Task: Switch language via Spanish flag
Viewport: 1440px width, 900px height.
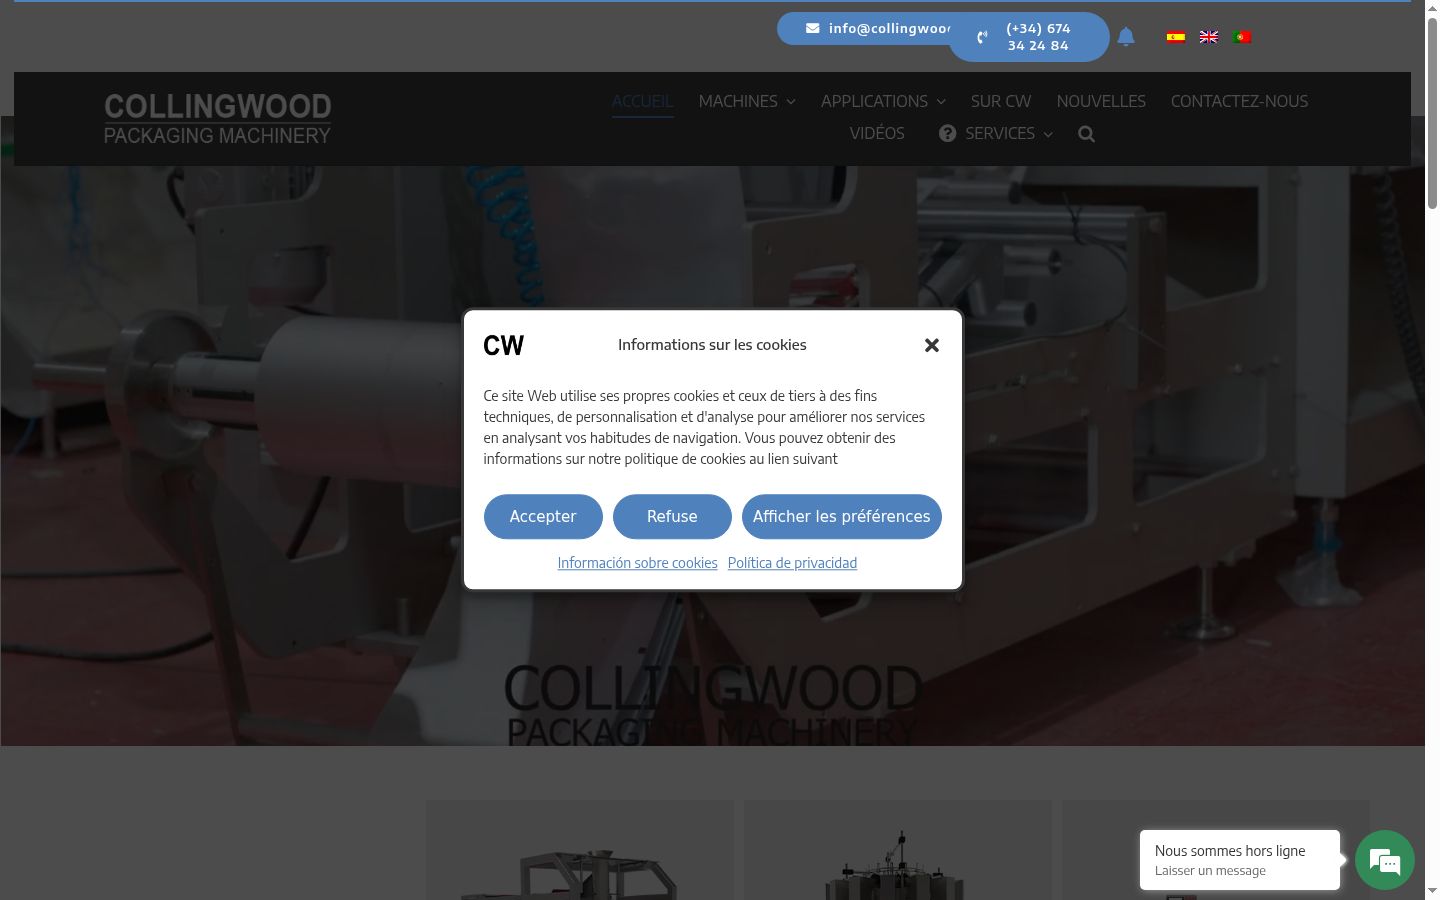Action: pyautogui.click(x=1176, y=37)
